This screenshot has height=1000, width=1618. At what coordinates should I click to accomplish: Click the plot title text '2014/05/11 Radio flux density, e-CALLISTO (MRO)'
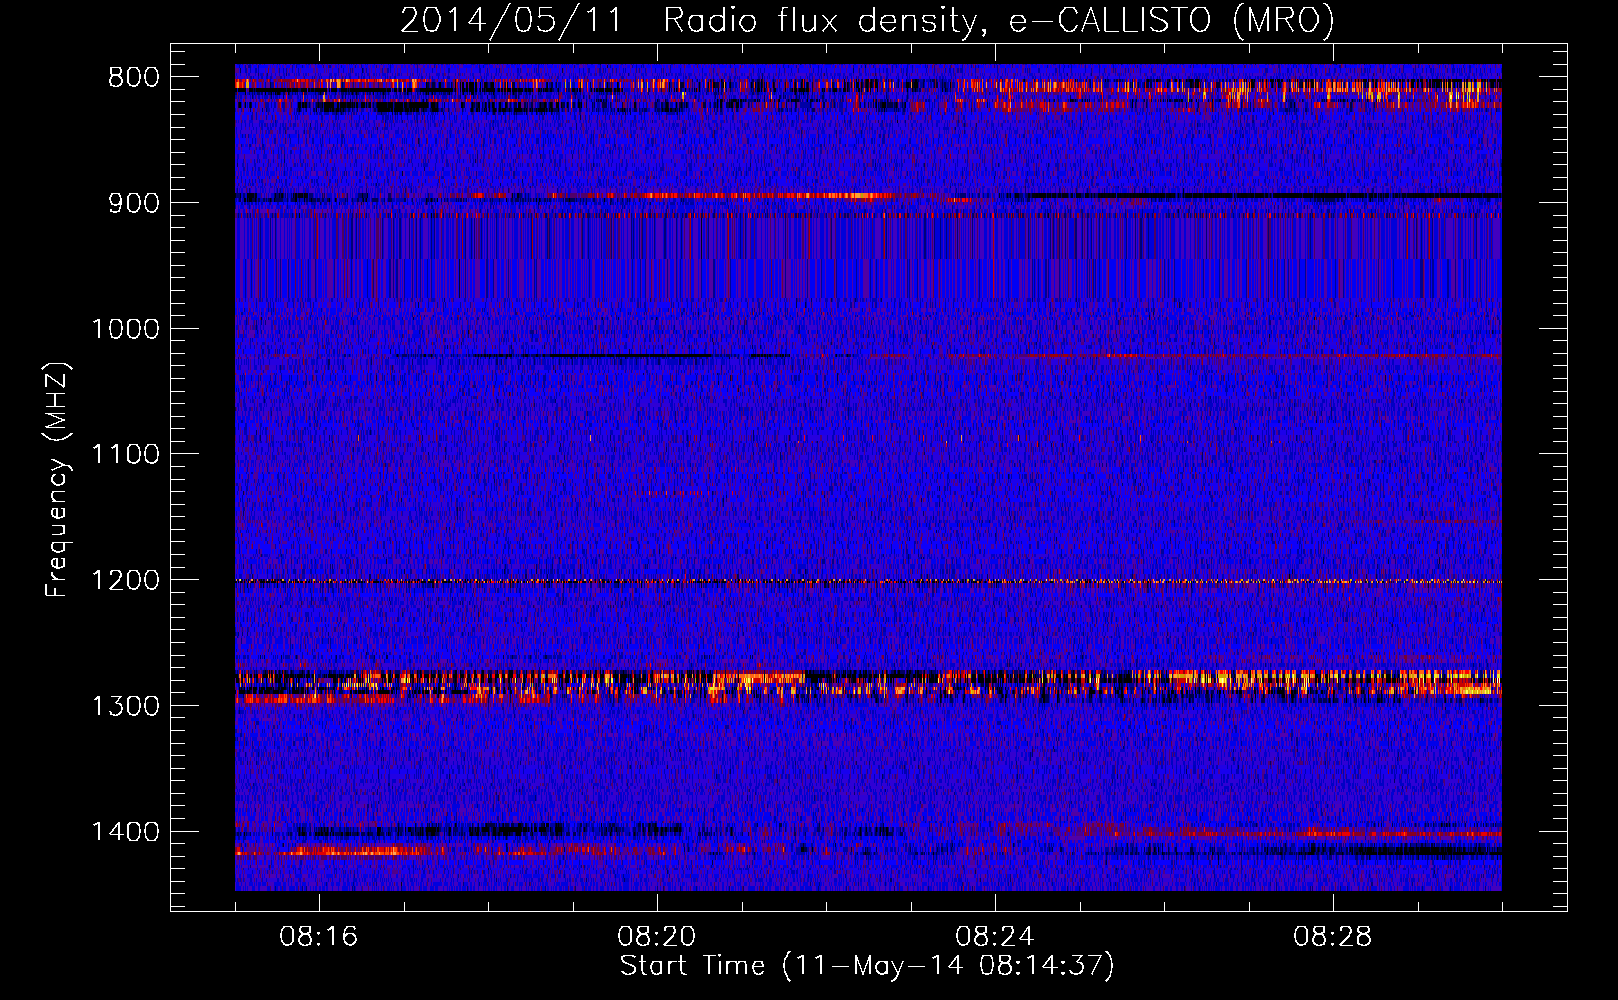(x=867, y=20)
